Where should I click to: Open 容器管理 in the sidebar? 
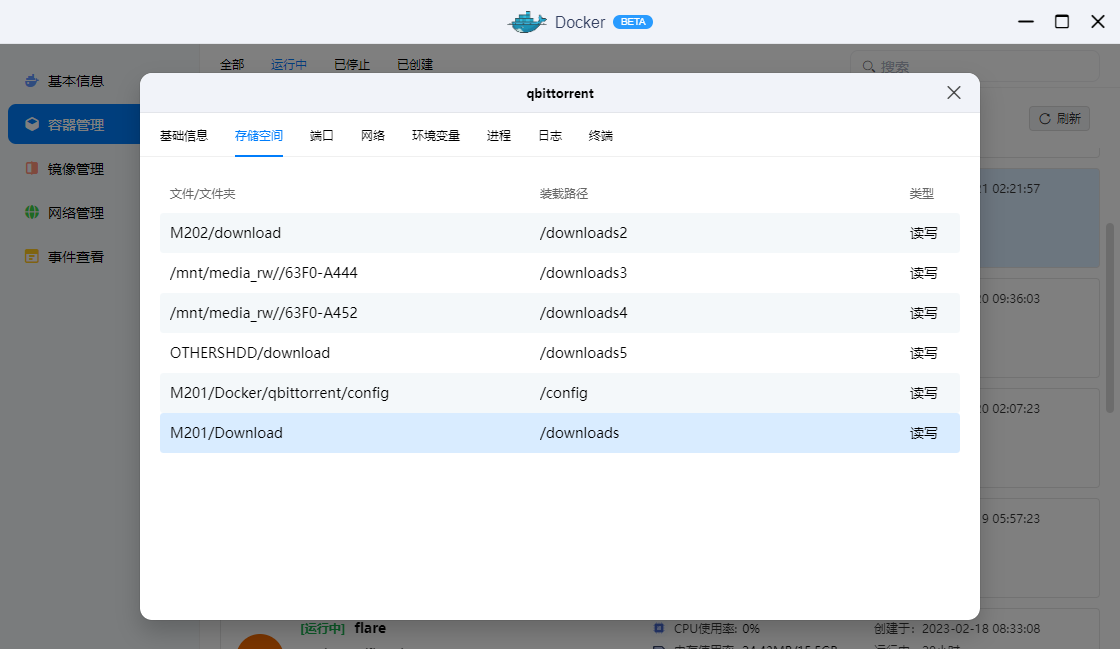click(74, 124)
